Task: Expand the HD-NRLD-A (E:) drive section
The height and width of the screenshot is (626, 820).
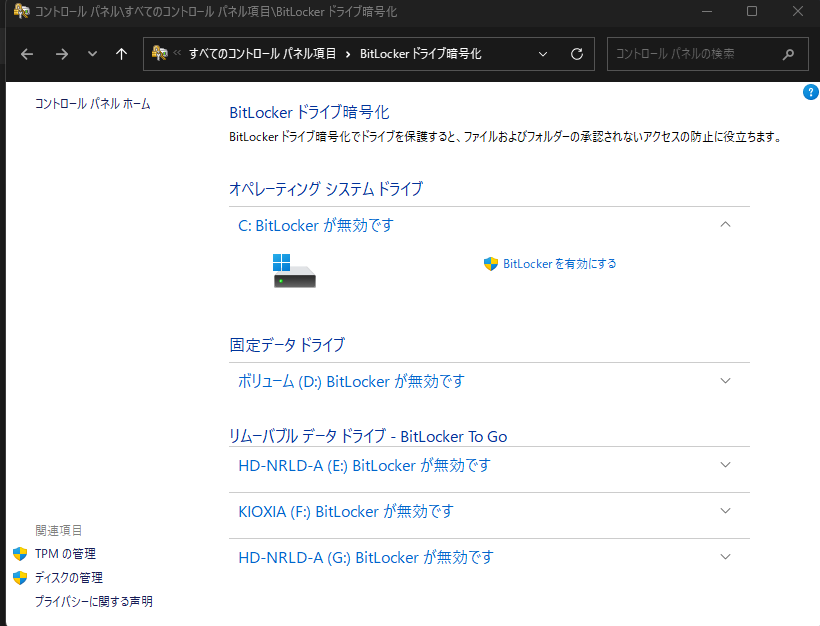Action: click(x=726, y=465)
